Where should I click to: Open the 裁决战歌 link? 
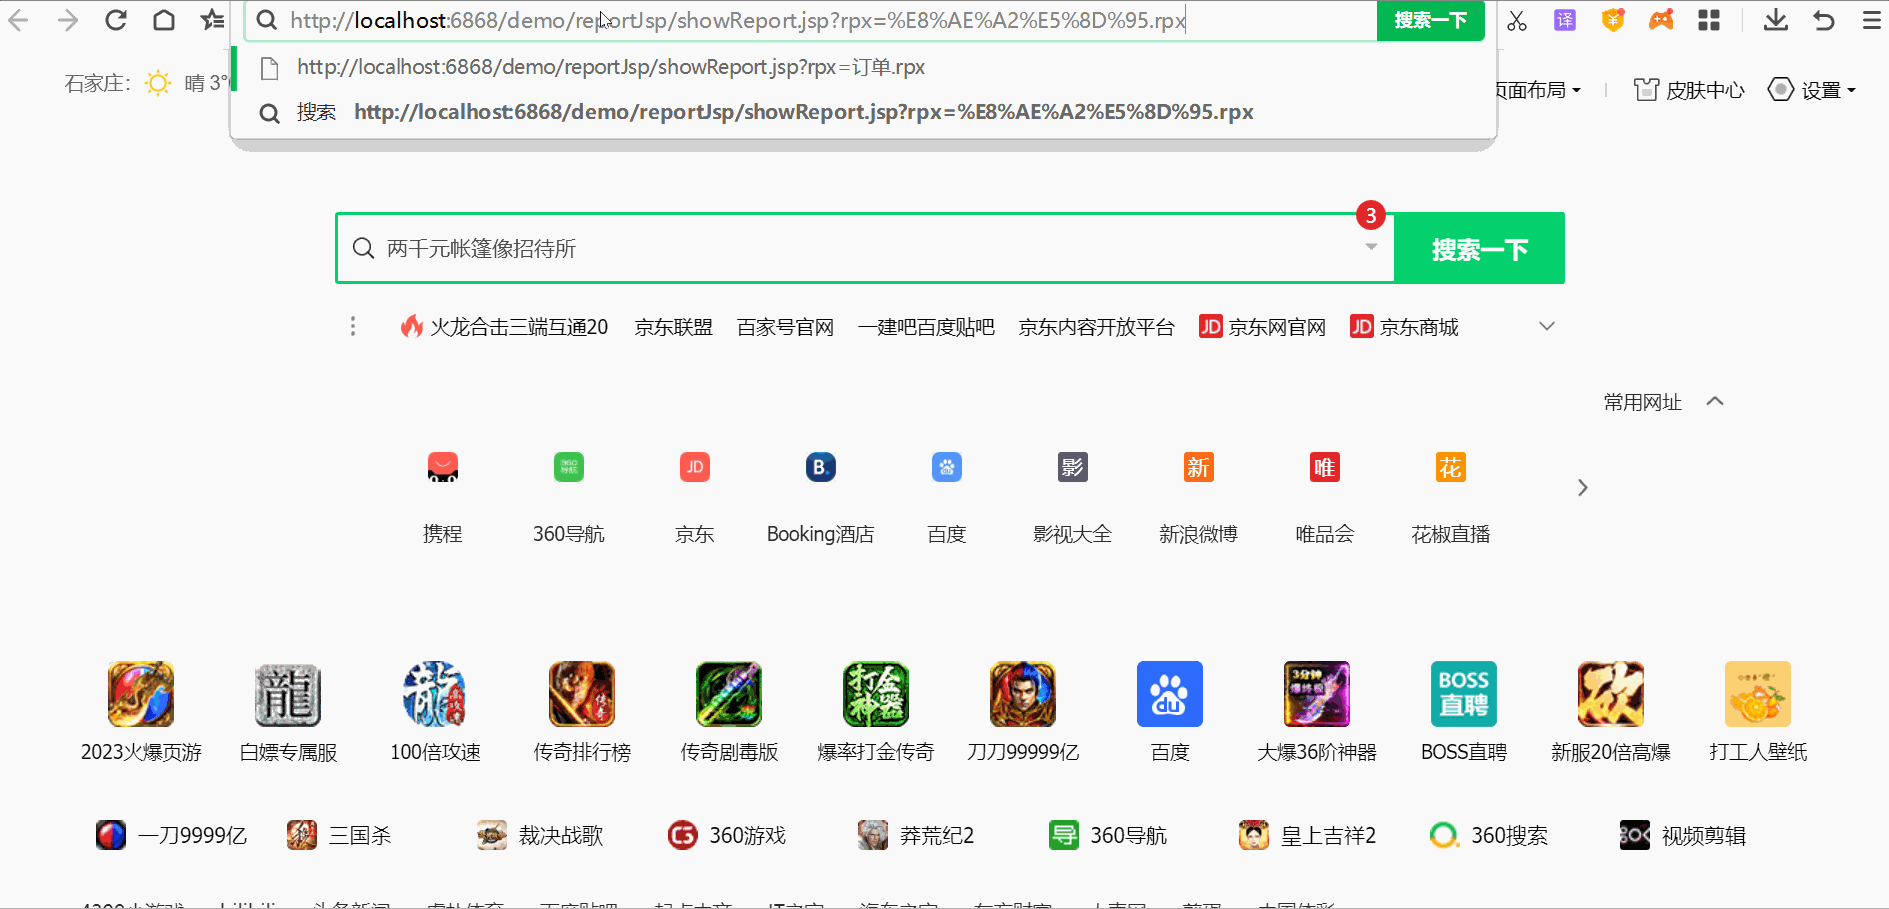pos(541,835)
